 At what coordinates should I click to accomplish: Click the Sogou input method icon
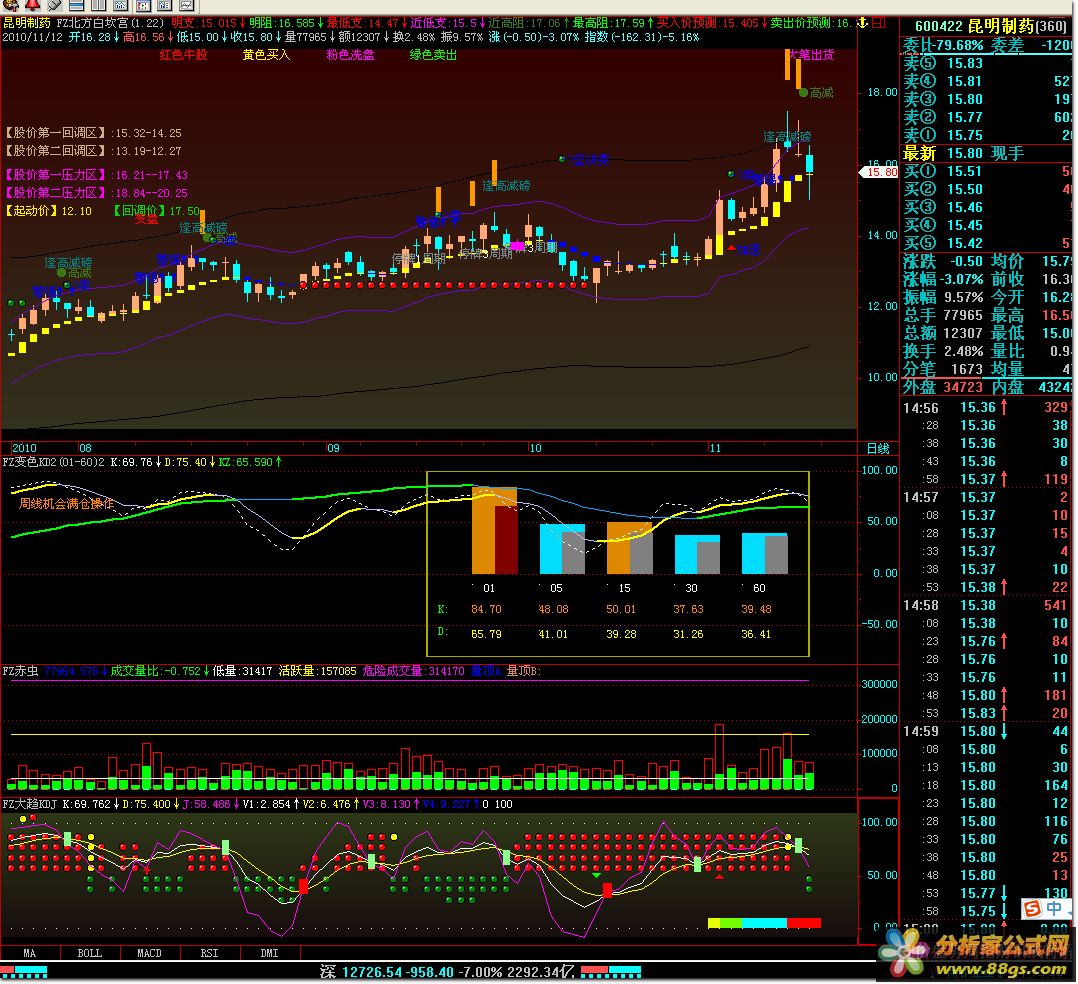[1032, 908]
